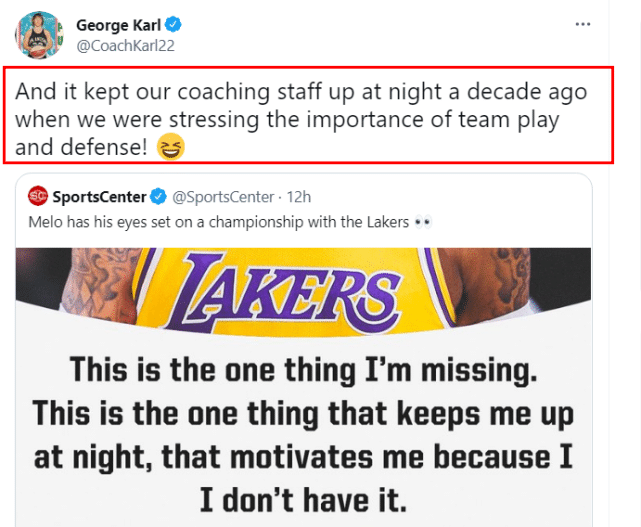Click the laughing emoji ending the tweet
Screen dimensions: 641x527
click(171, 149)
